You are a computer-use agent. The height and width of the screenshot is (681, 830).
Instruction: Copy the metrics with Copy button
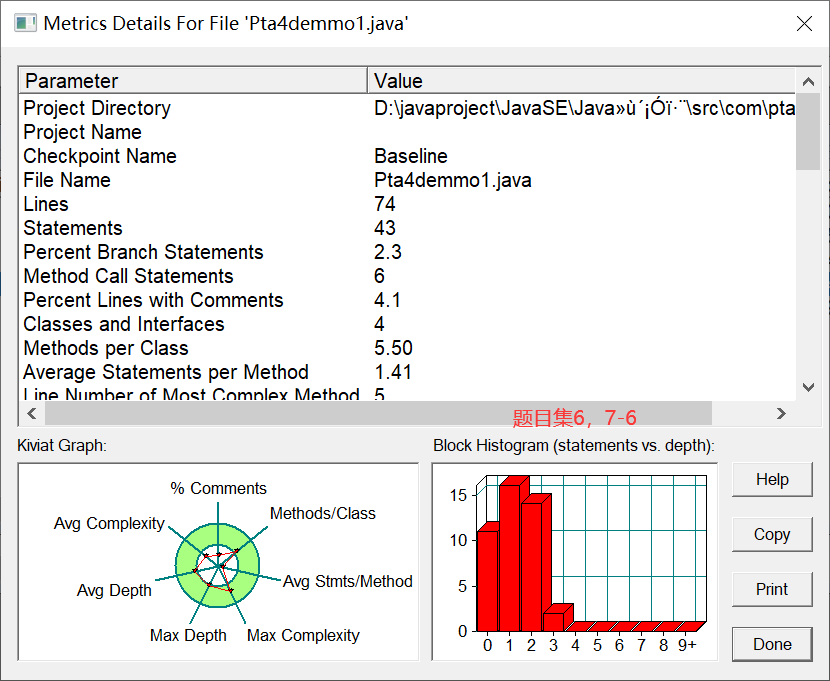click(772, 534)
